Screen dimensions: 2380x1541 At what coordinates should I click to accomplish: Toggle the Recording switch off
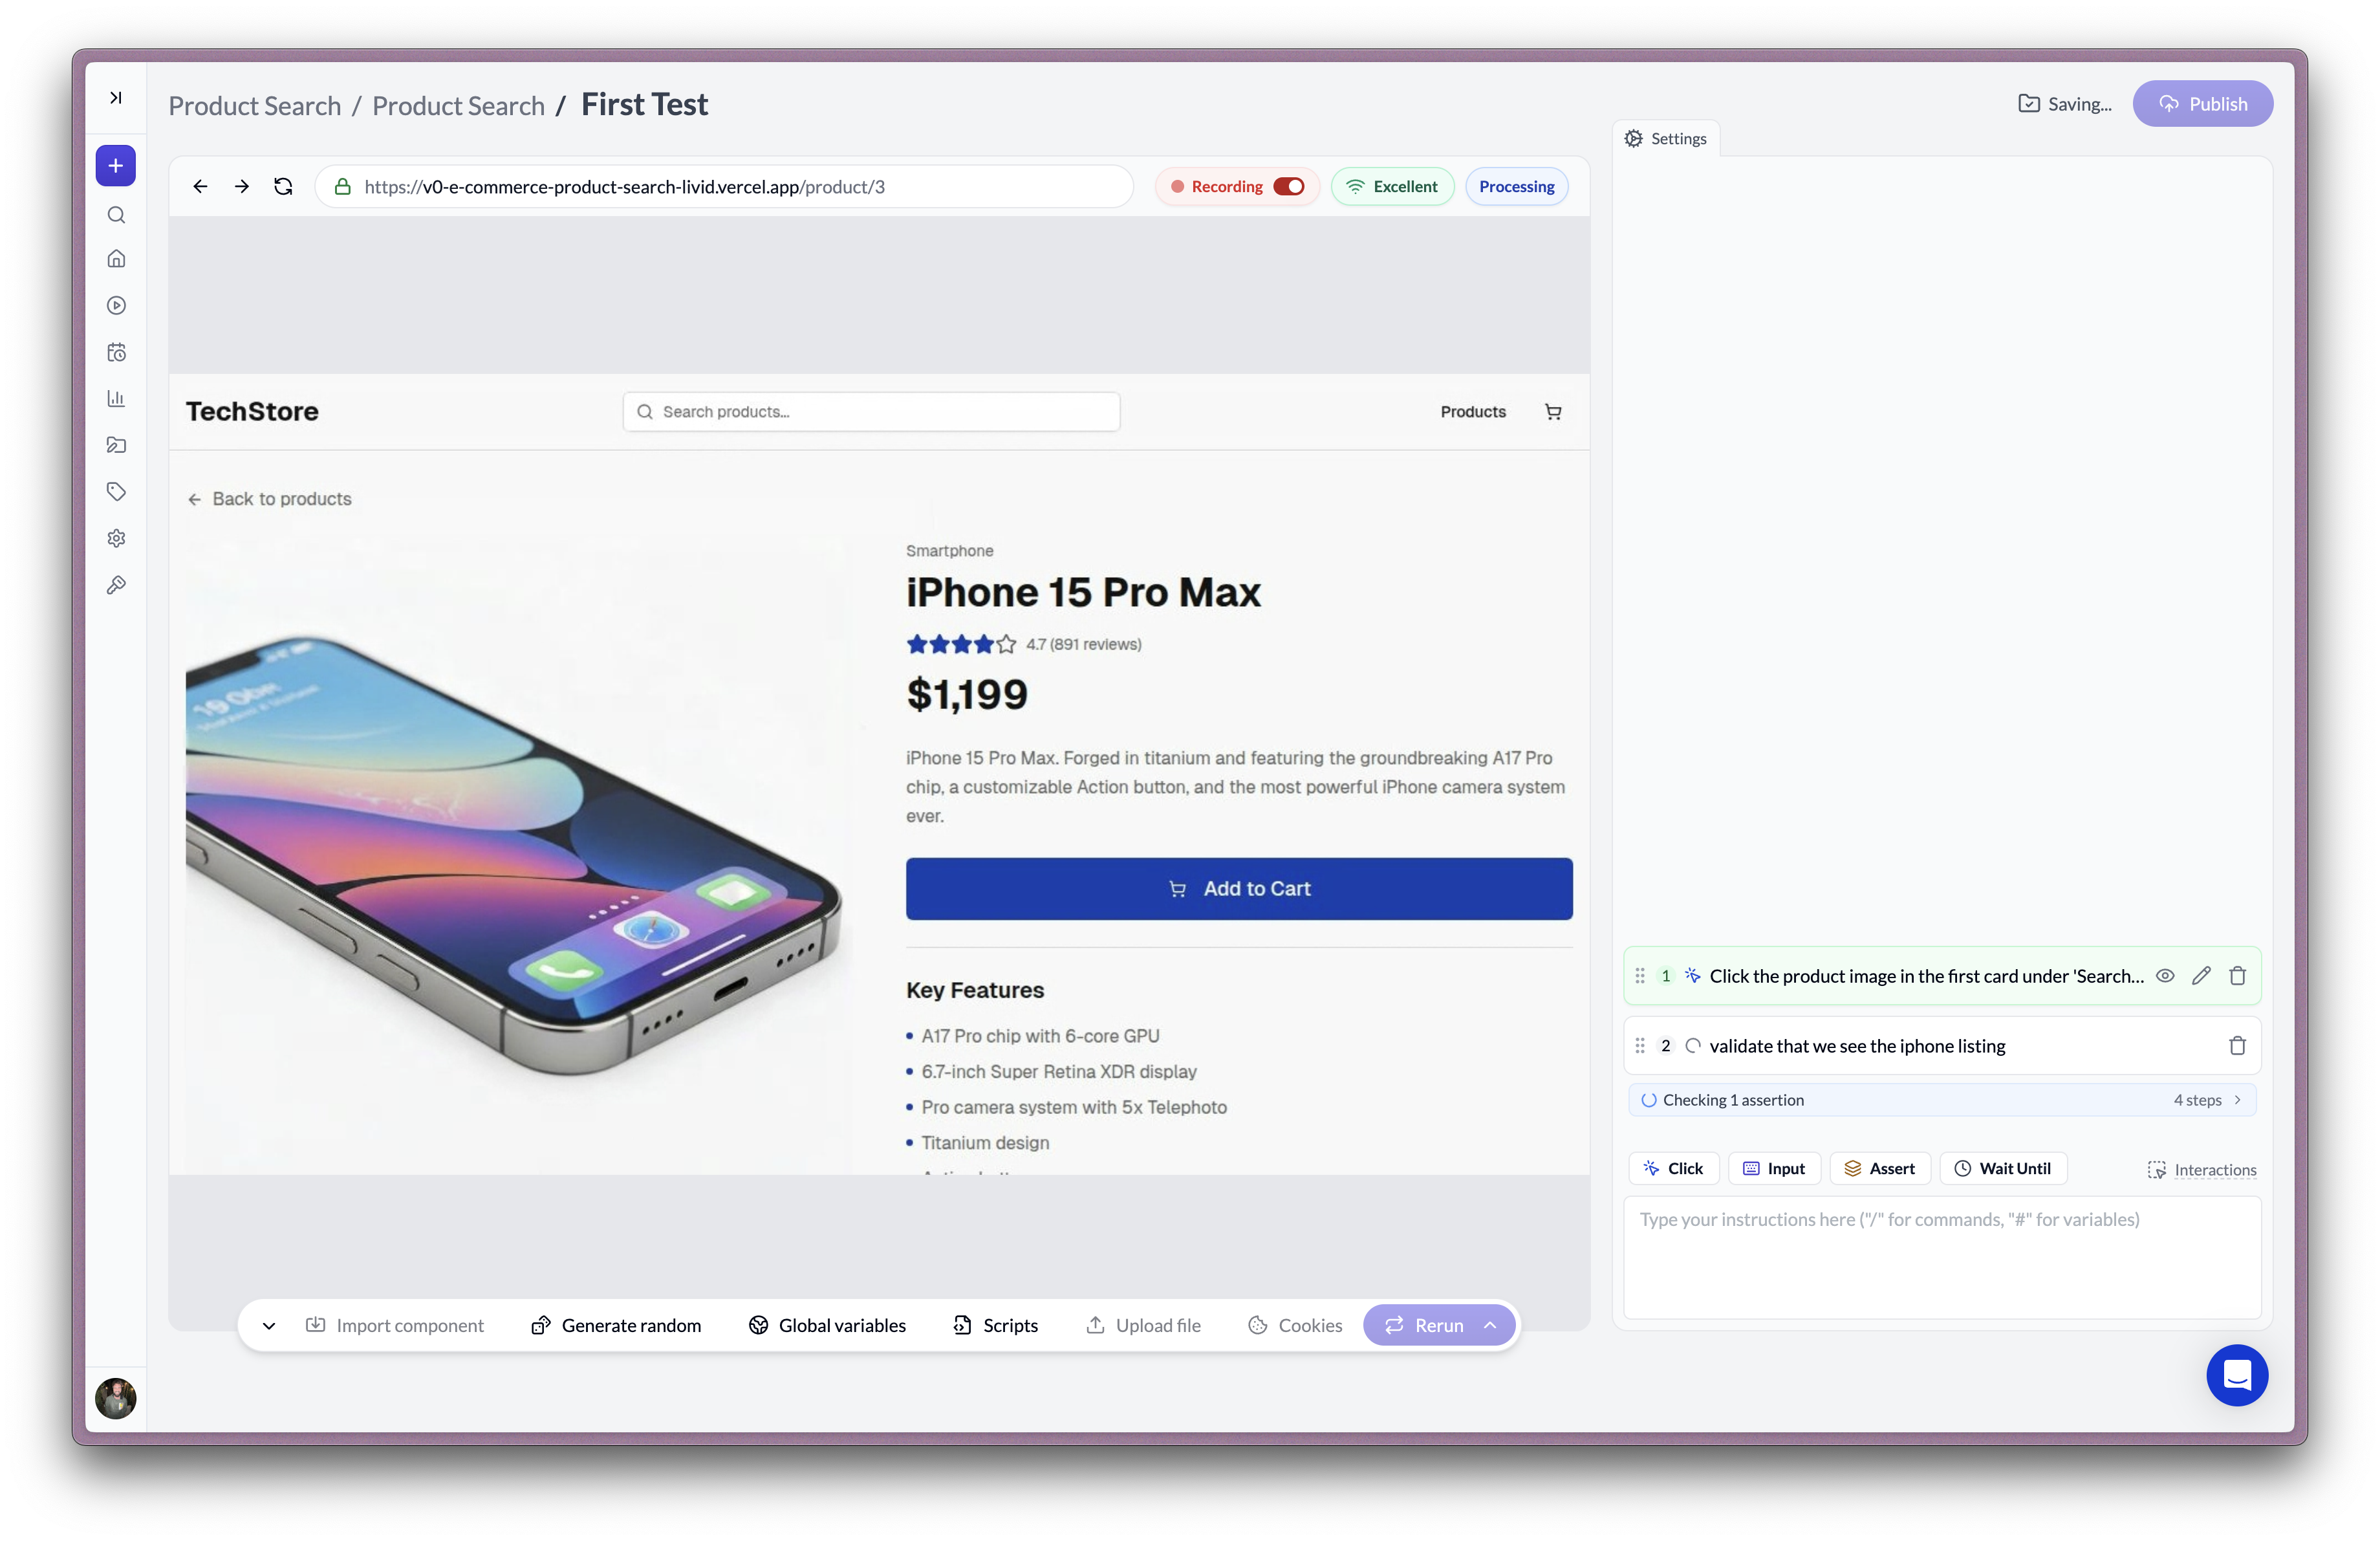click(x=1288, y=187)
